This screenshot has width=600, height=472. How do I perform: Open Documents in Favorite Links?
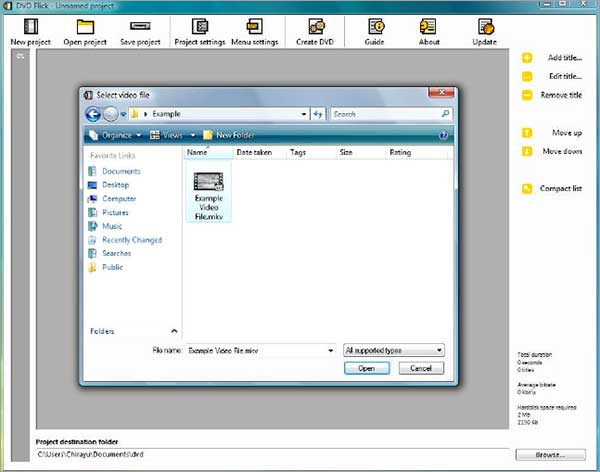[x=120, y=171]
